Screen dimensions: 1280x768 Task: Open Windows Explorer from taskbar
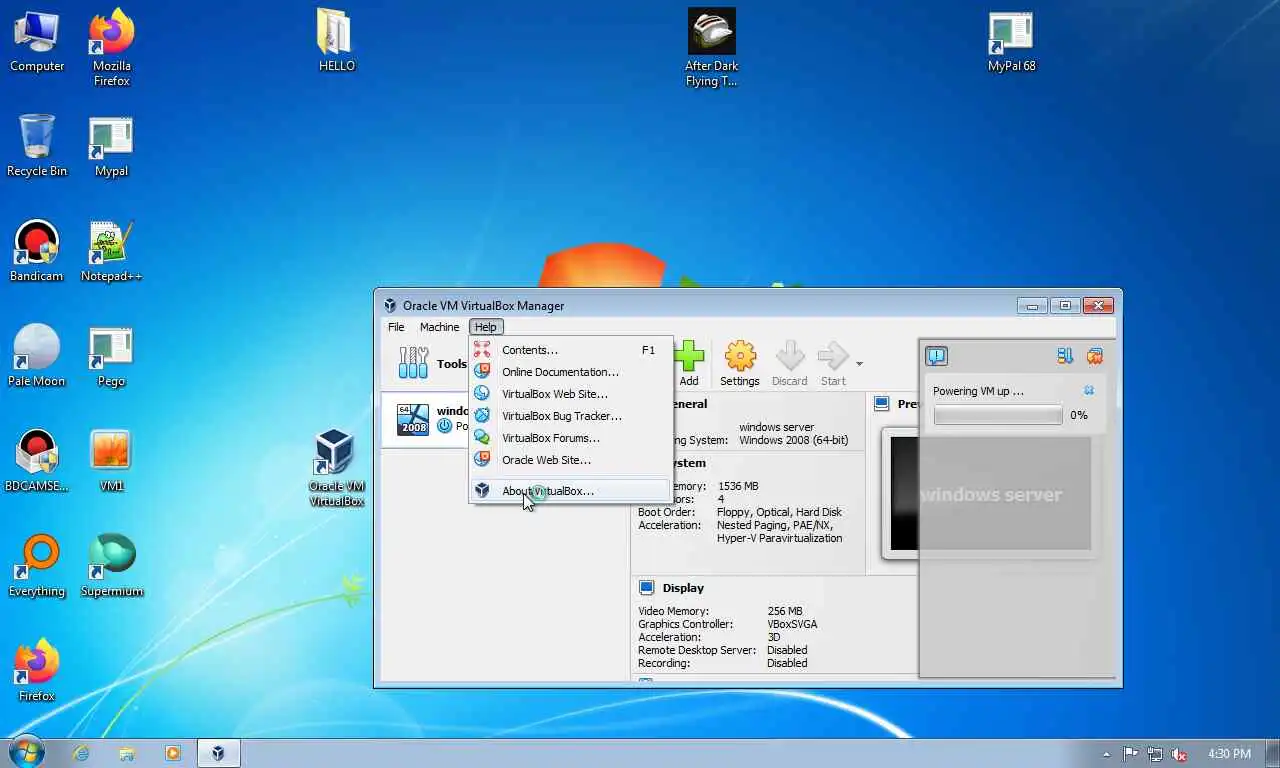127,753
